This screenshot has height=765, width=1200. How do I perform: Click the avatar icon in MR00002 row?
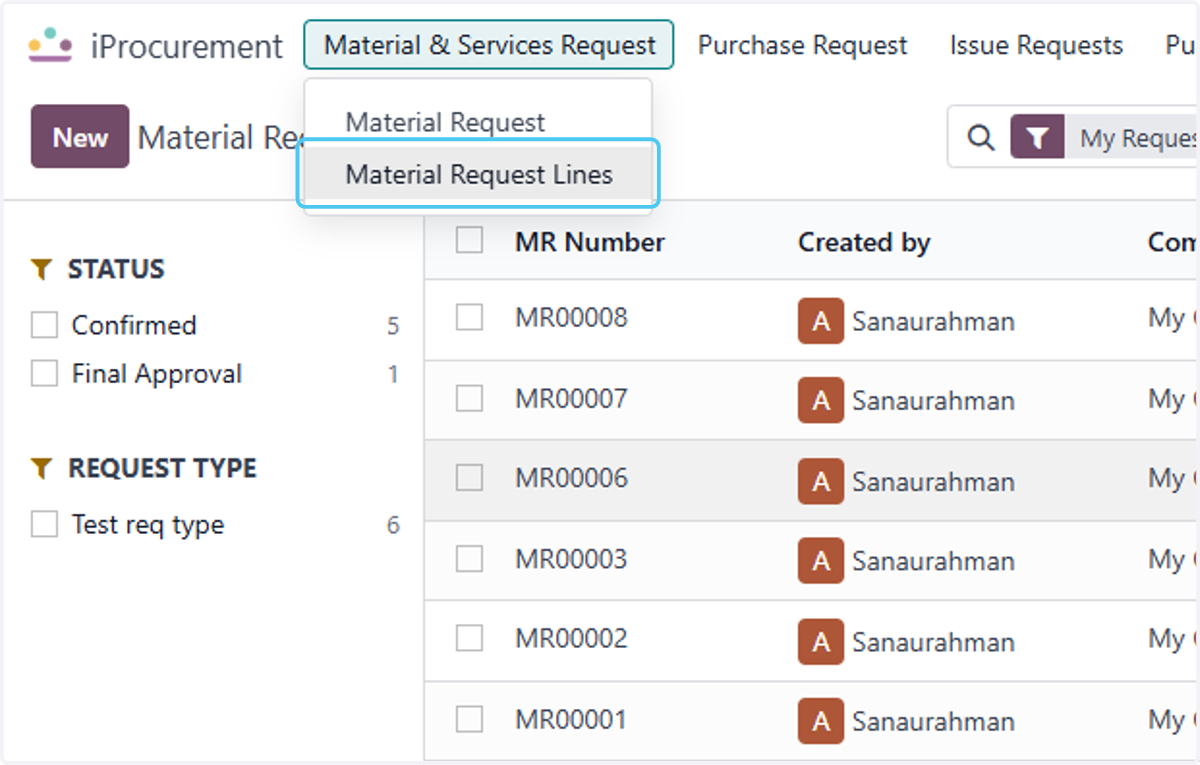[821, 641]
